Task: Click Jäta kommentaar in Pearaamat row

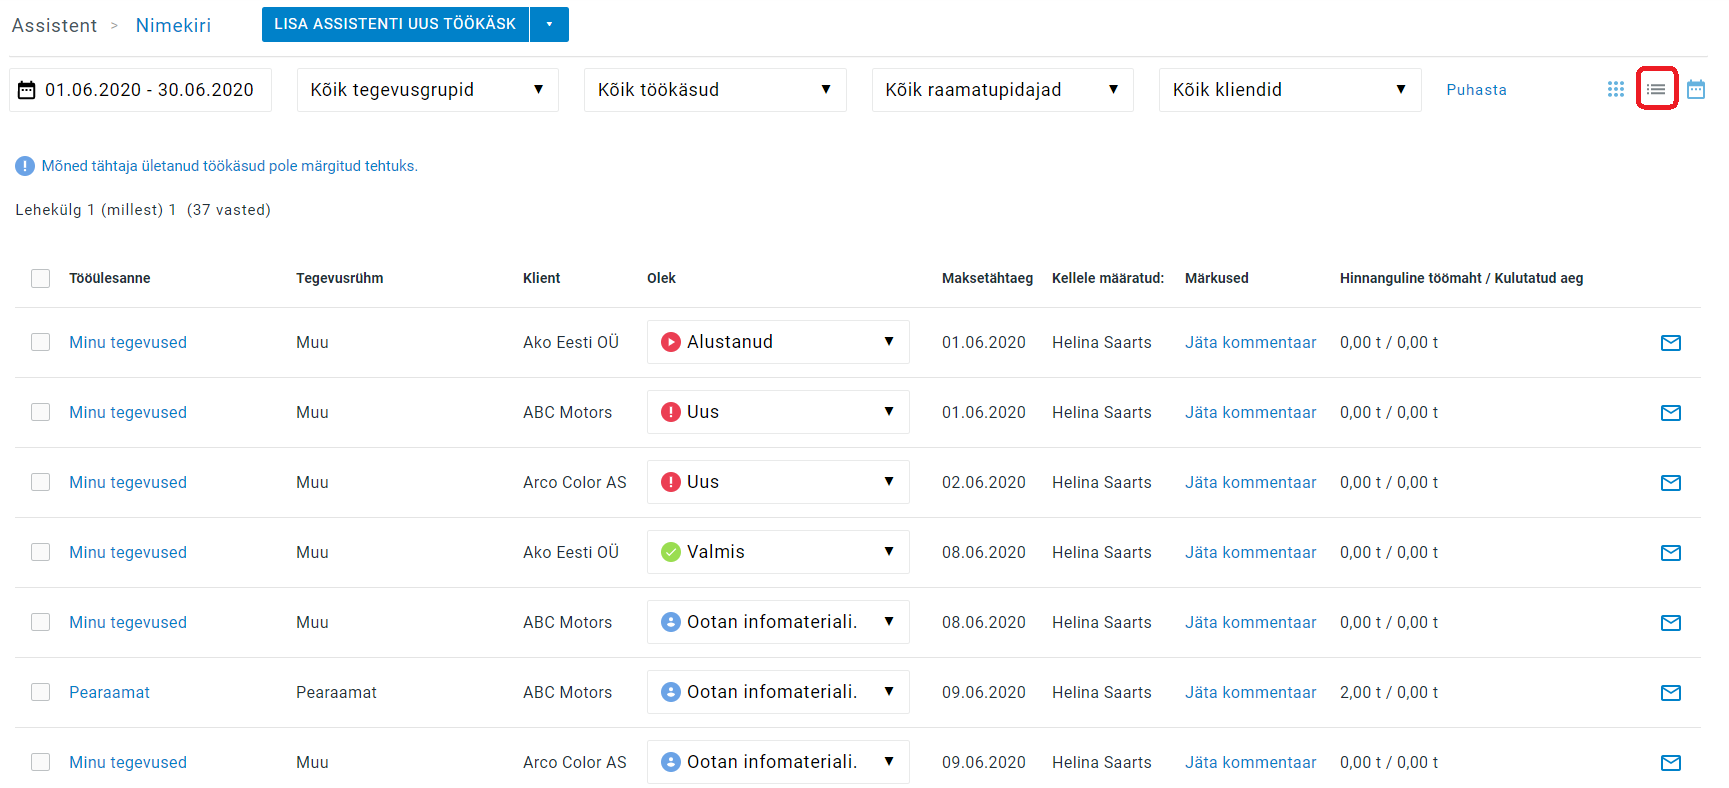Action: point(1250,692)
